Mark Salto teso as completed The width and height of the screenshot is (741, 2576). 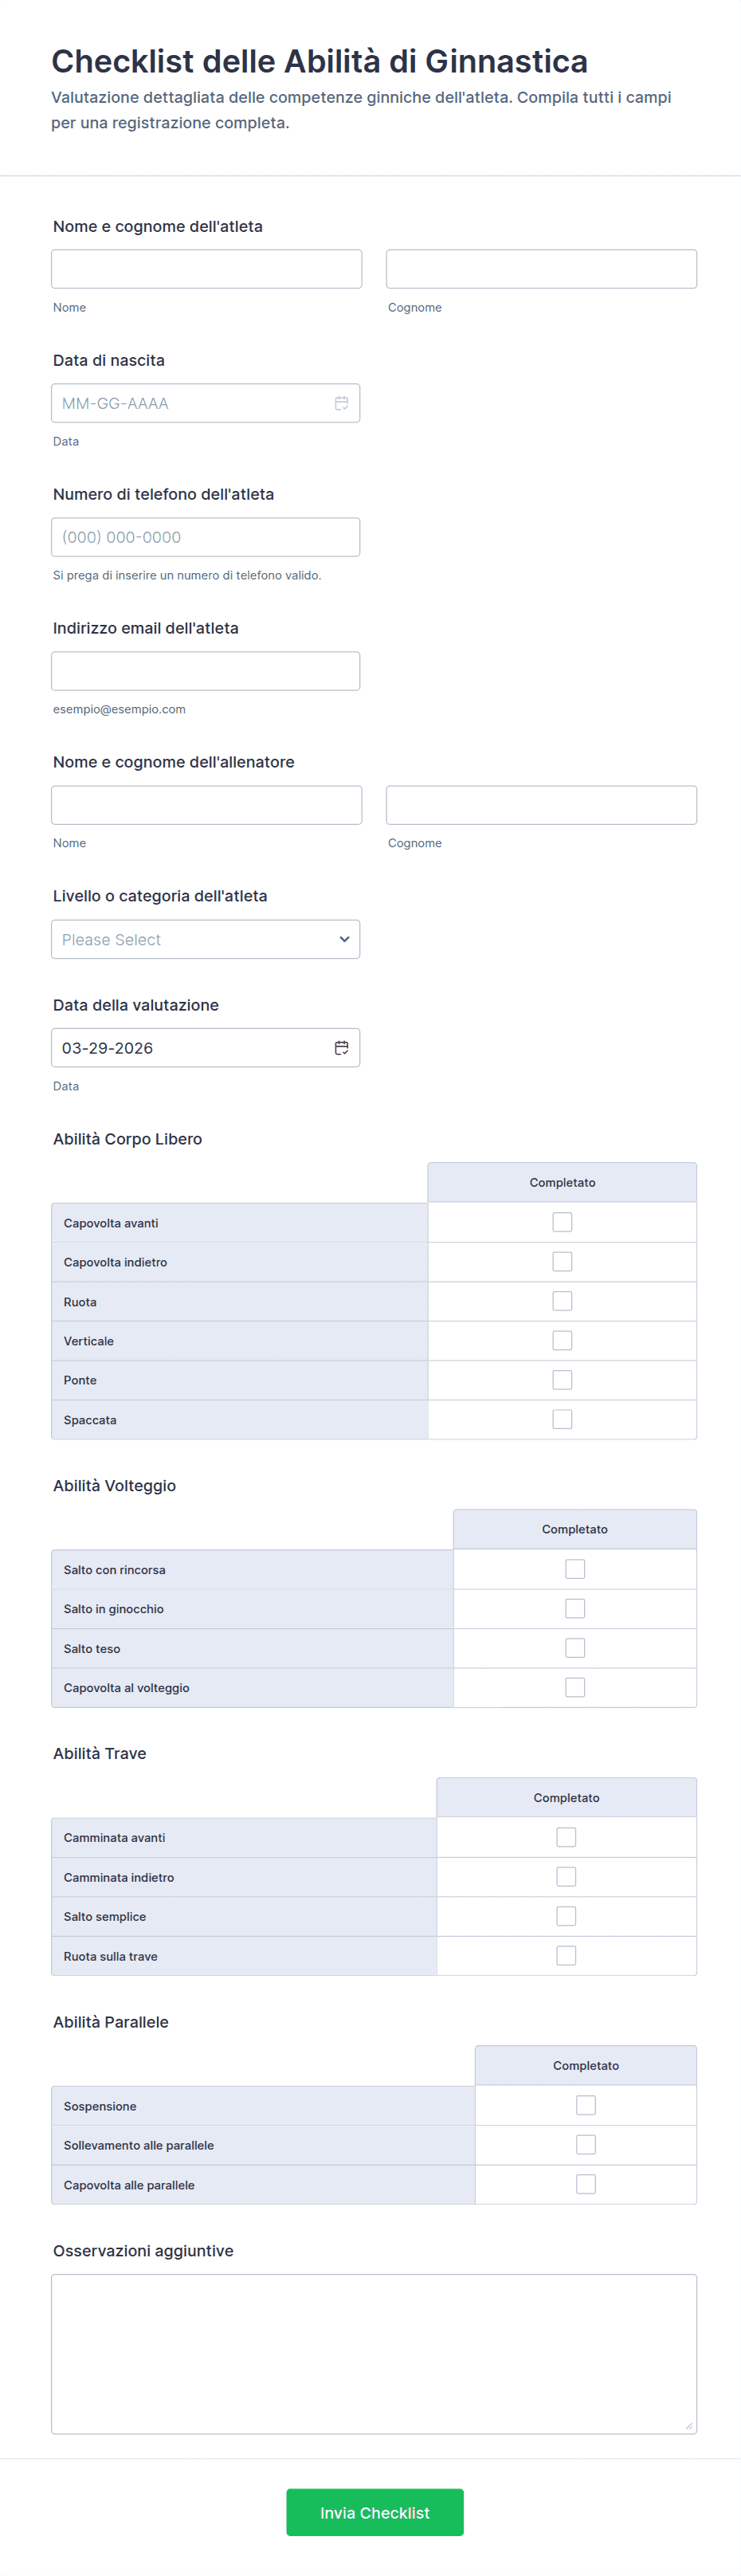coord(575,1648)
